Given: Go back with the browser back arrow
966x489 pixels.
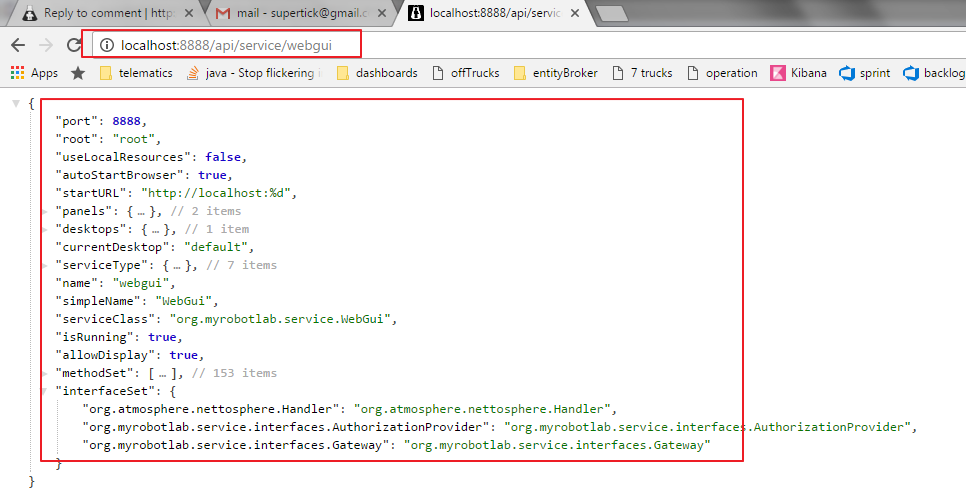Looking at the screenshot, I should tap(18, 45).
